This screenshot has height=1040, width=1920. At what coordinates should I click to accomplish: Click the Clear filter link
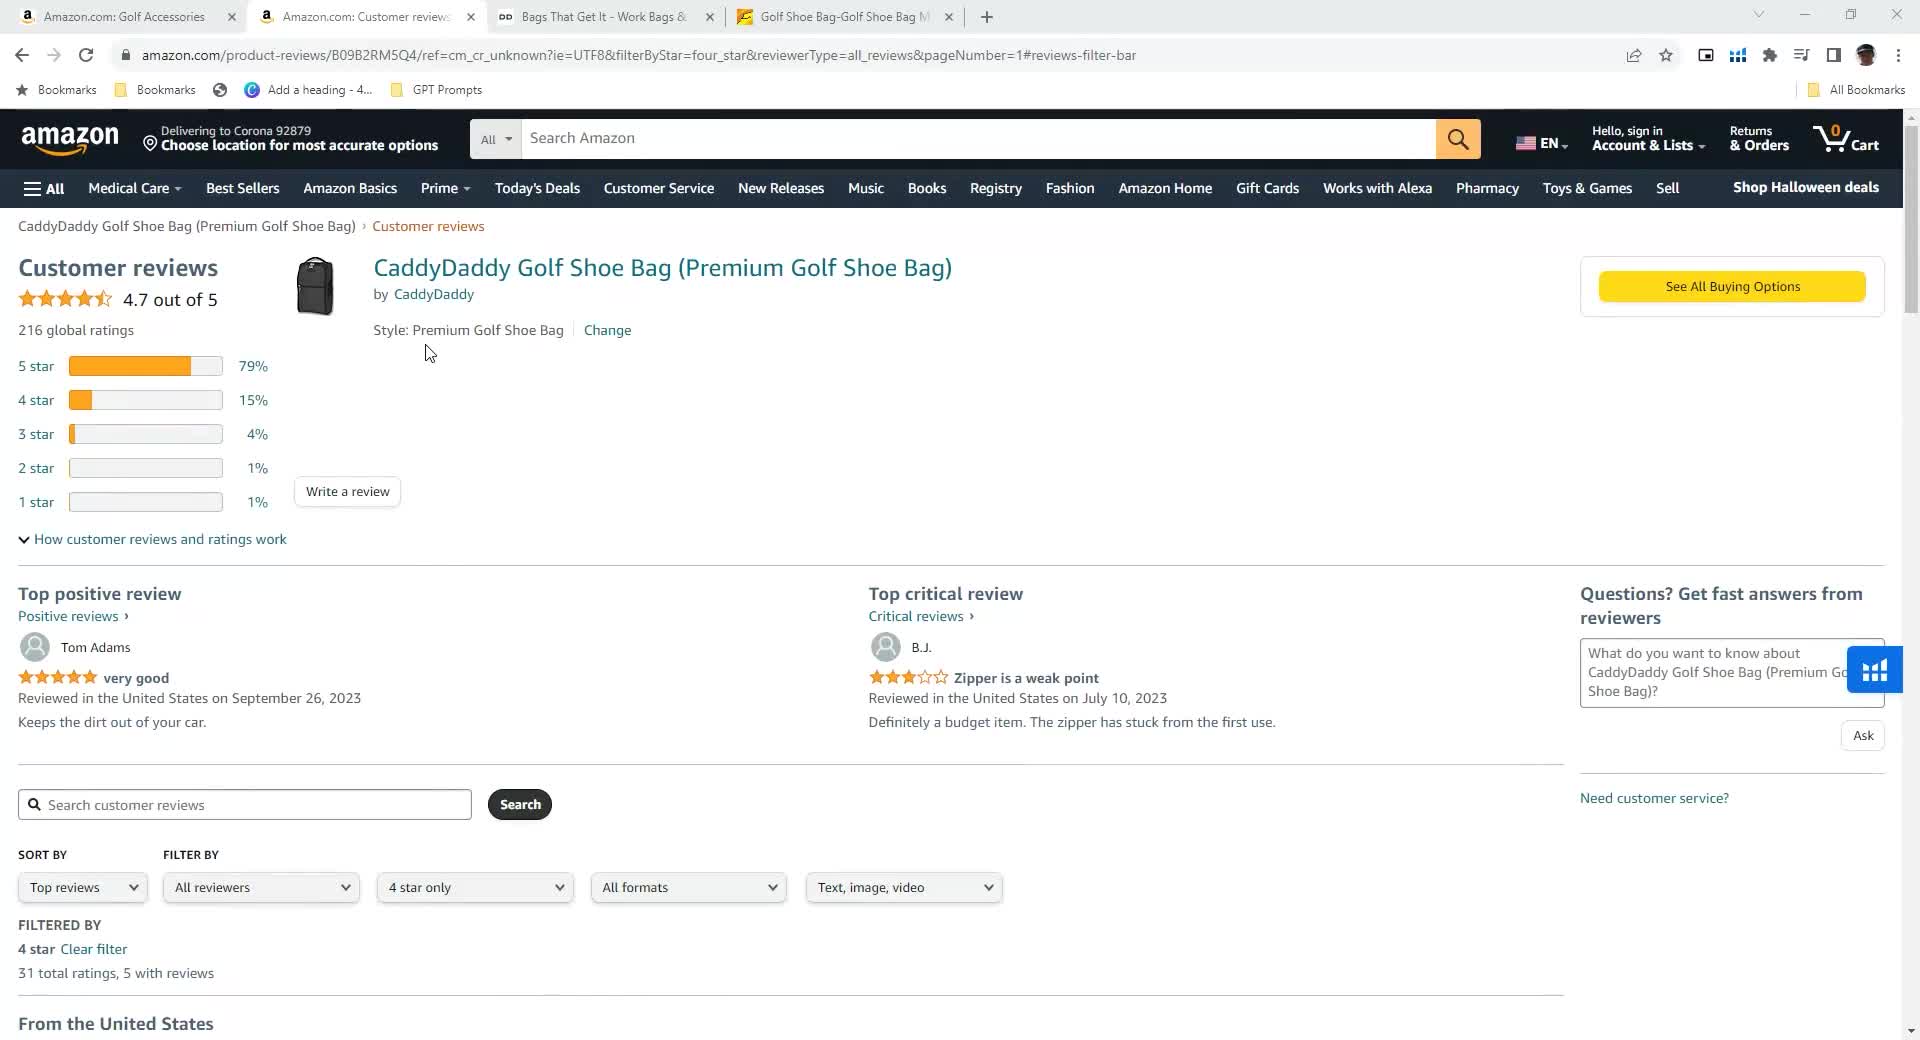pos(94,949)
